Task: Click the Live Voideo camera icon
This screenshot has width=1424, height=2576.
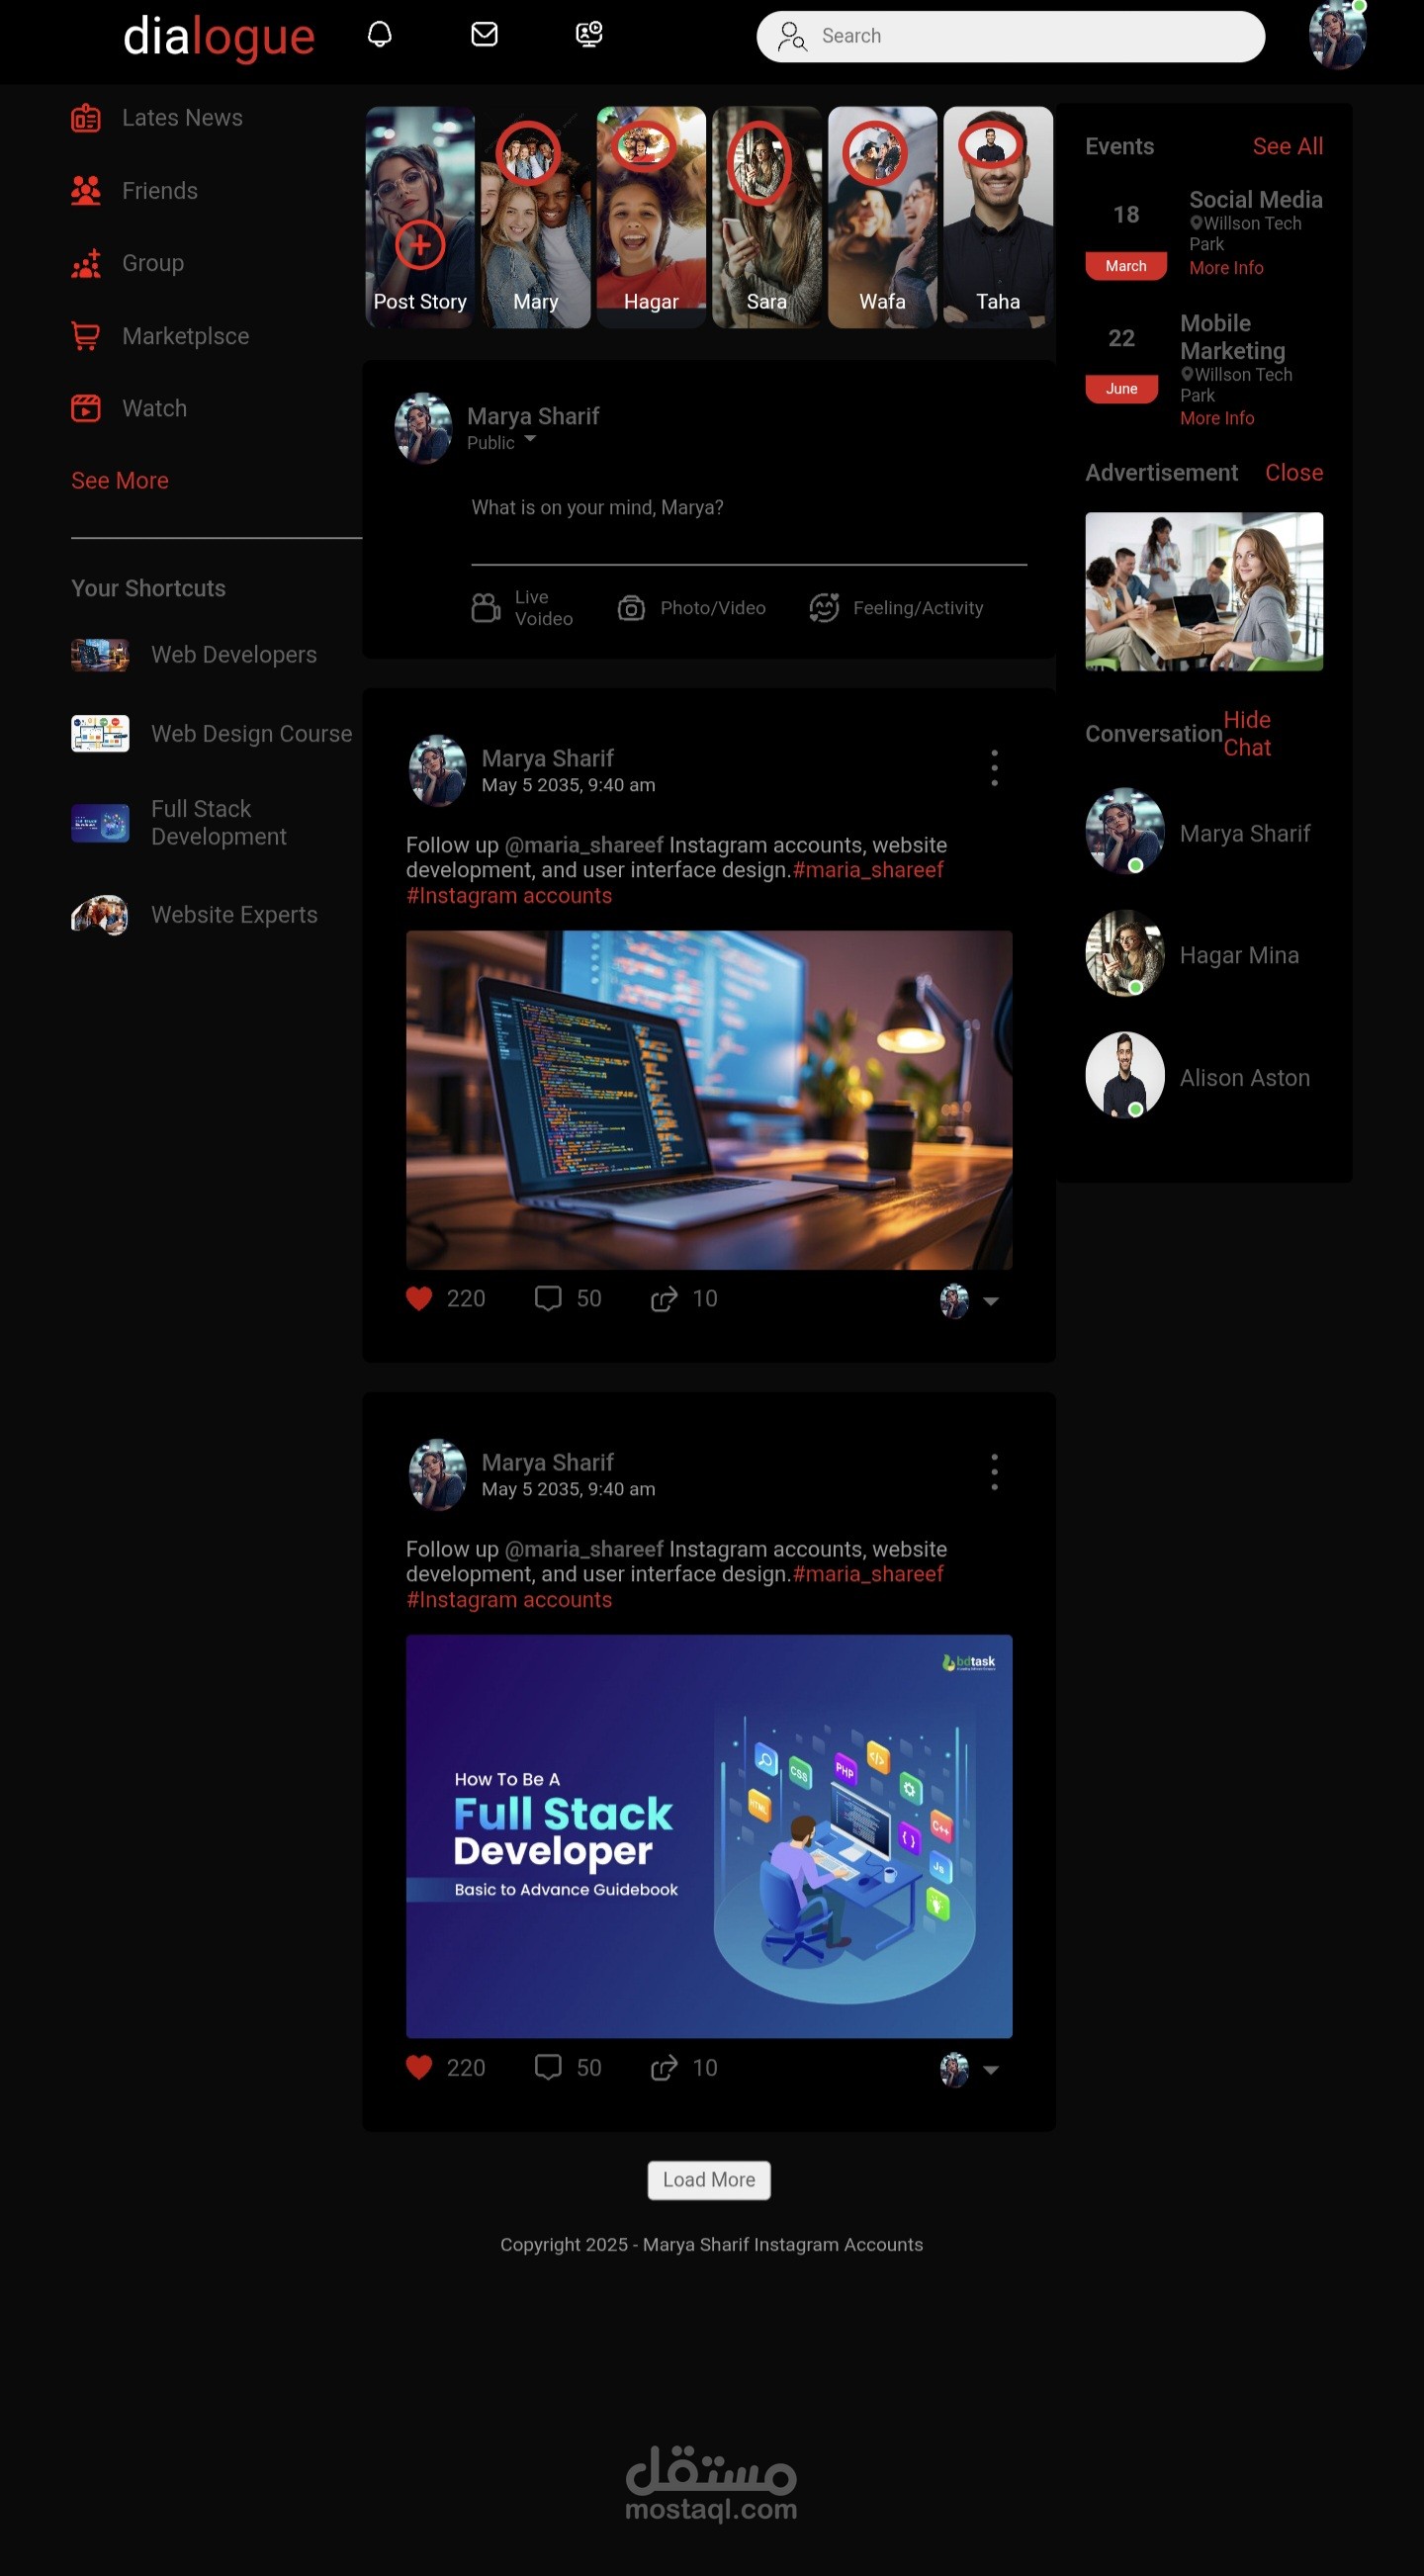Action: (486, 607)
